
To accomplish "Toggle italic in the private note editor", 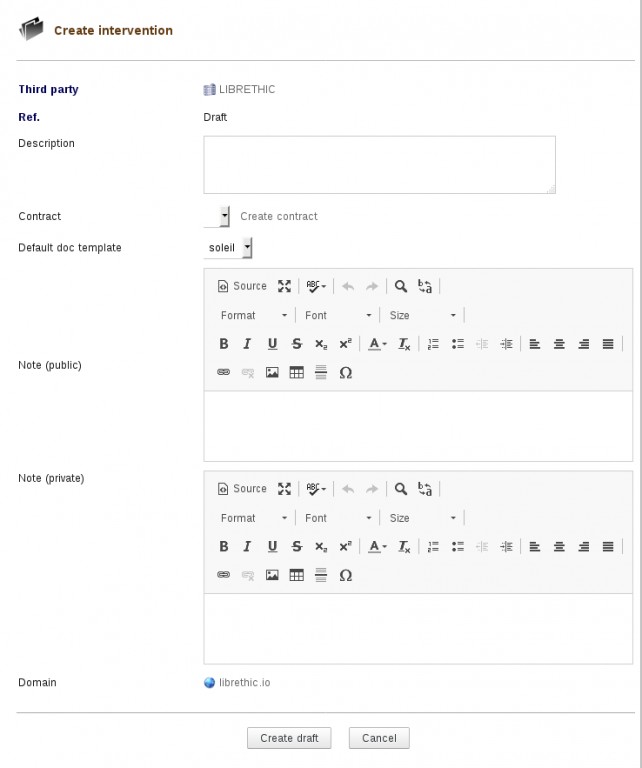I will tap(247, 547).
